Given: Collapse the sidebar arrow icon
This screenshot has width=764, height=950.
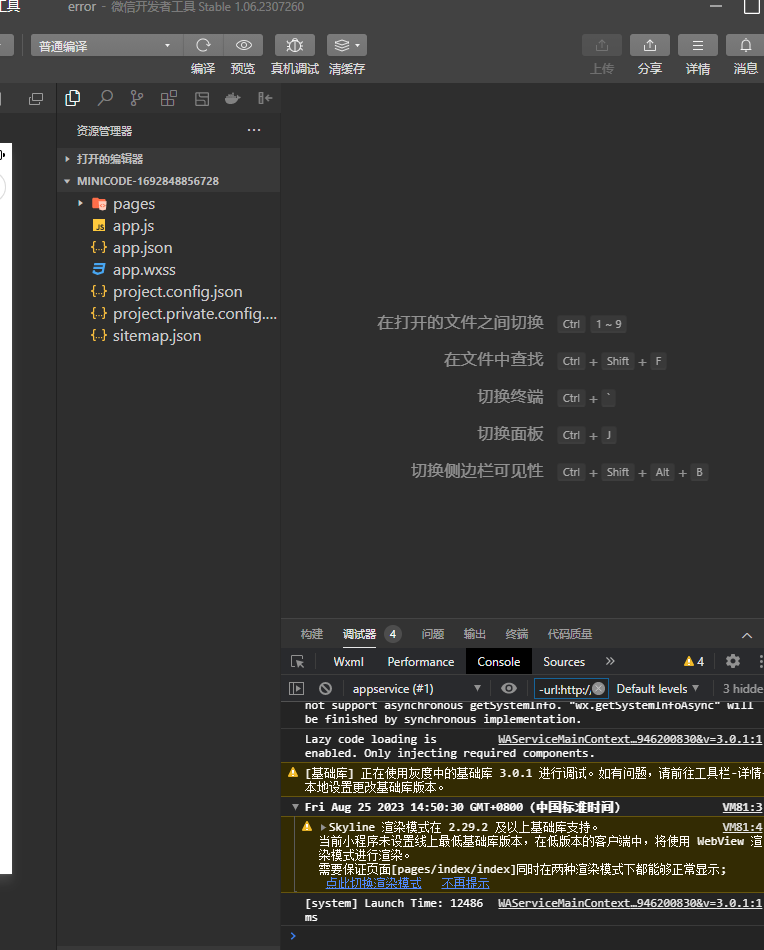Looking at the screenshot, I should click(265, 98).
